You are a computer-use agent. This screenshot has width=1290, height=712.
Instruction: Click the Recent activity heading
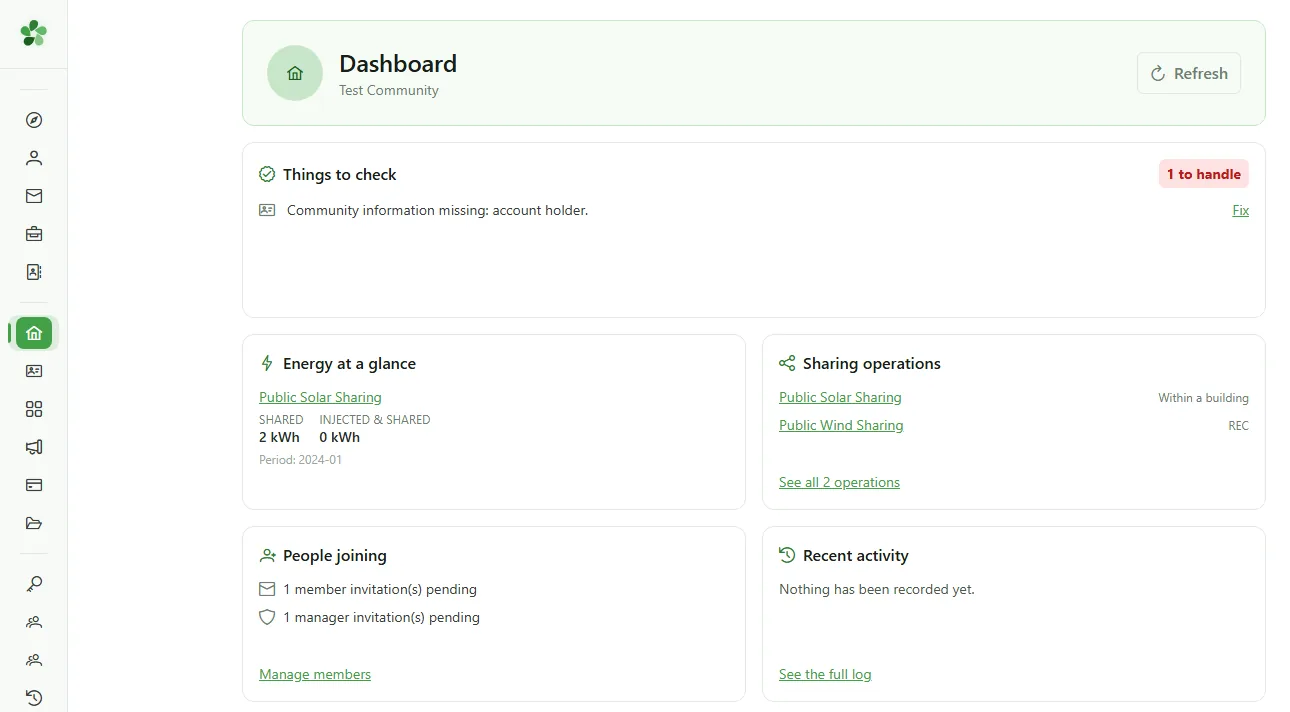pos(856,555)
